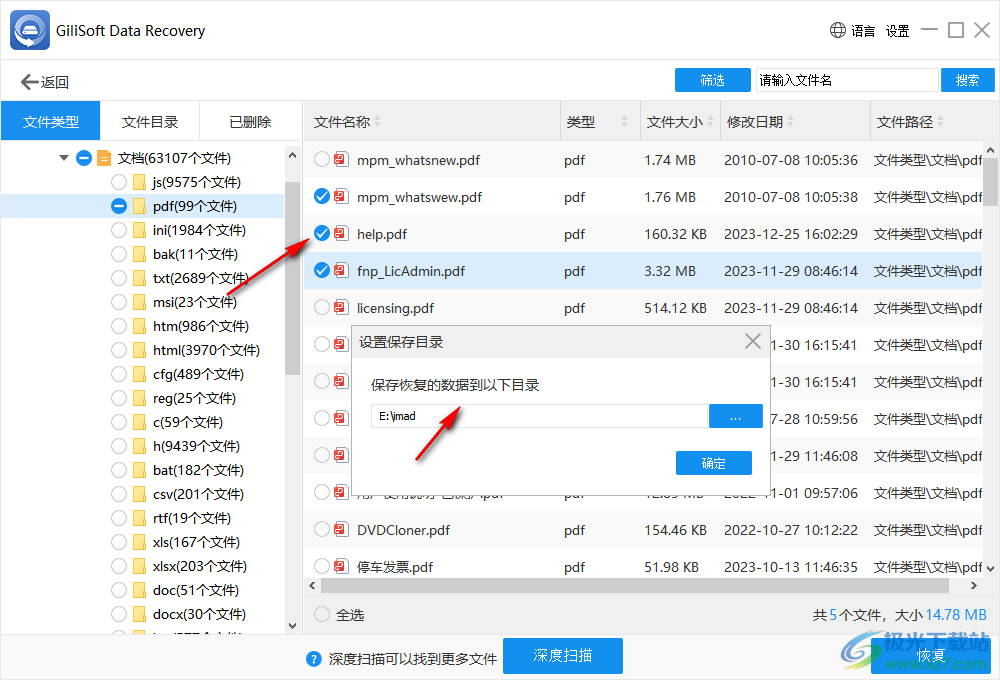Open the 设置 settings icon
Screen dimensions: 1000x680
[x=897, y=30]
